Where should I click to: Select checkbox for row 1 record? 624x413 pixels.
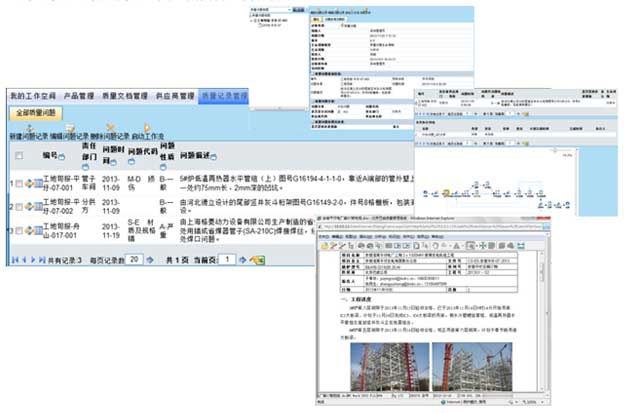coord(19,184)
